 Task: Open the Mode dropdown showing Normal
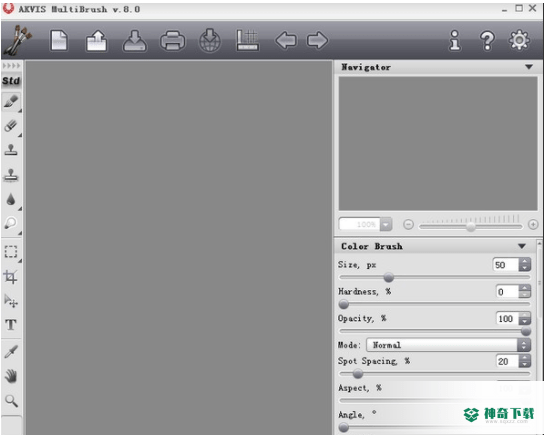point(448,345)
